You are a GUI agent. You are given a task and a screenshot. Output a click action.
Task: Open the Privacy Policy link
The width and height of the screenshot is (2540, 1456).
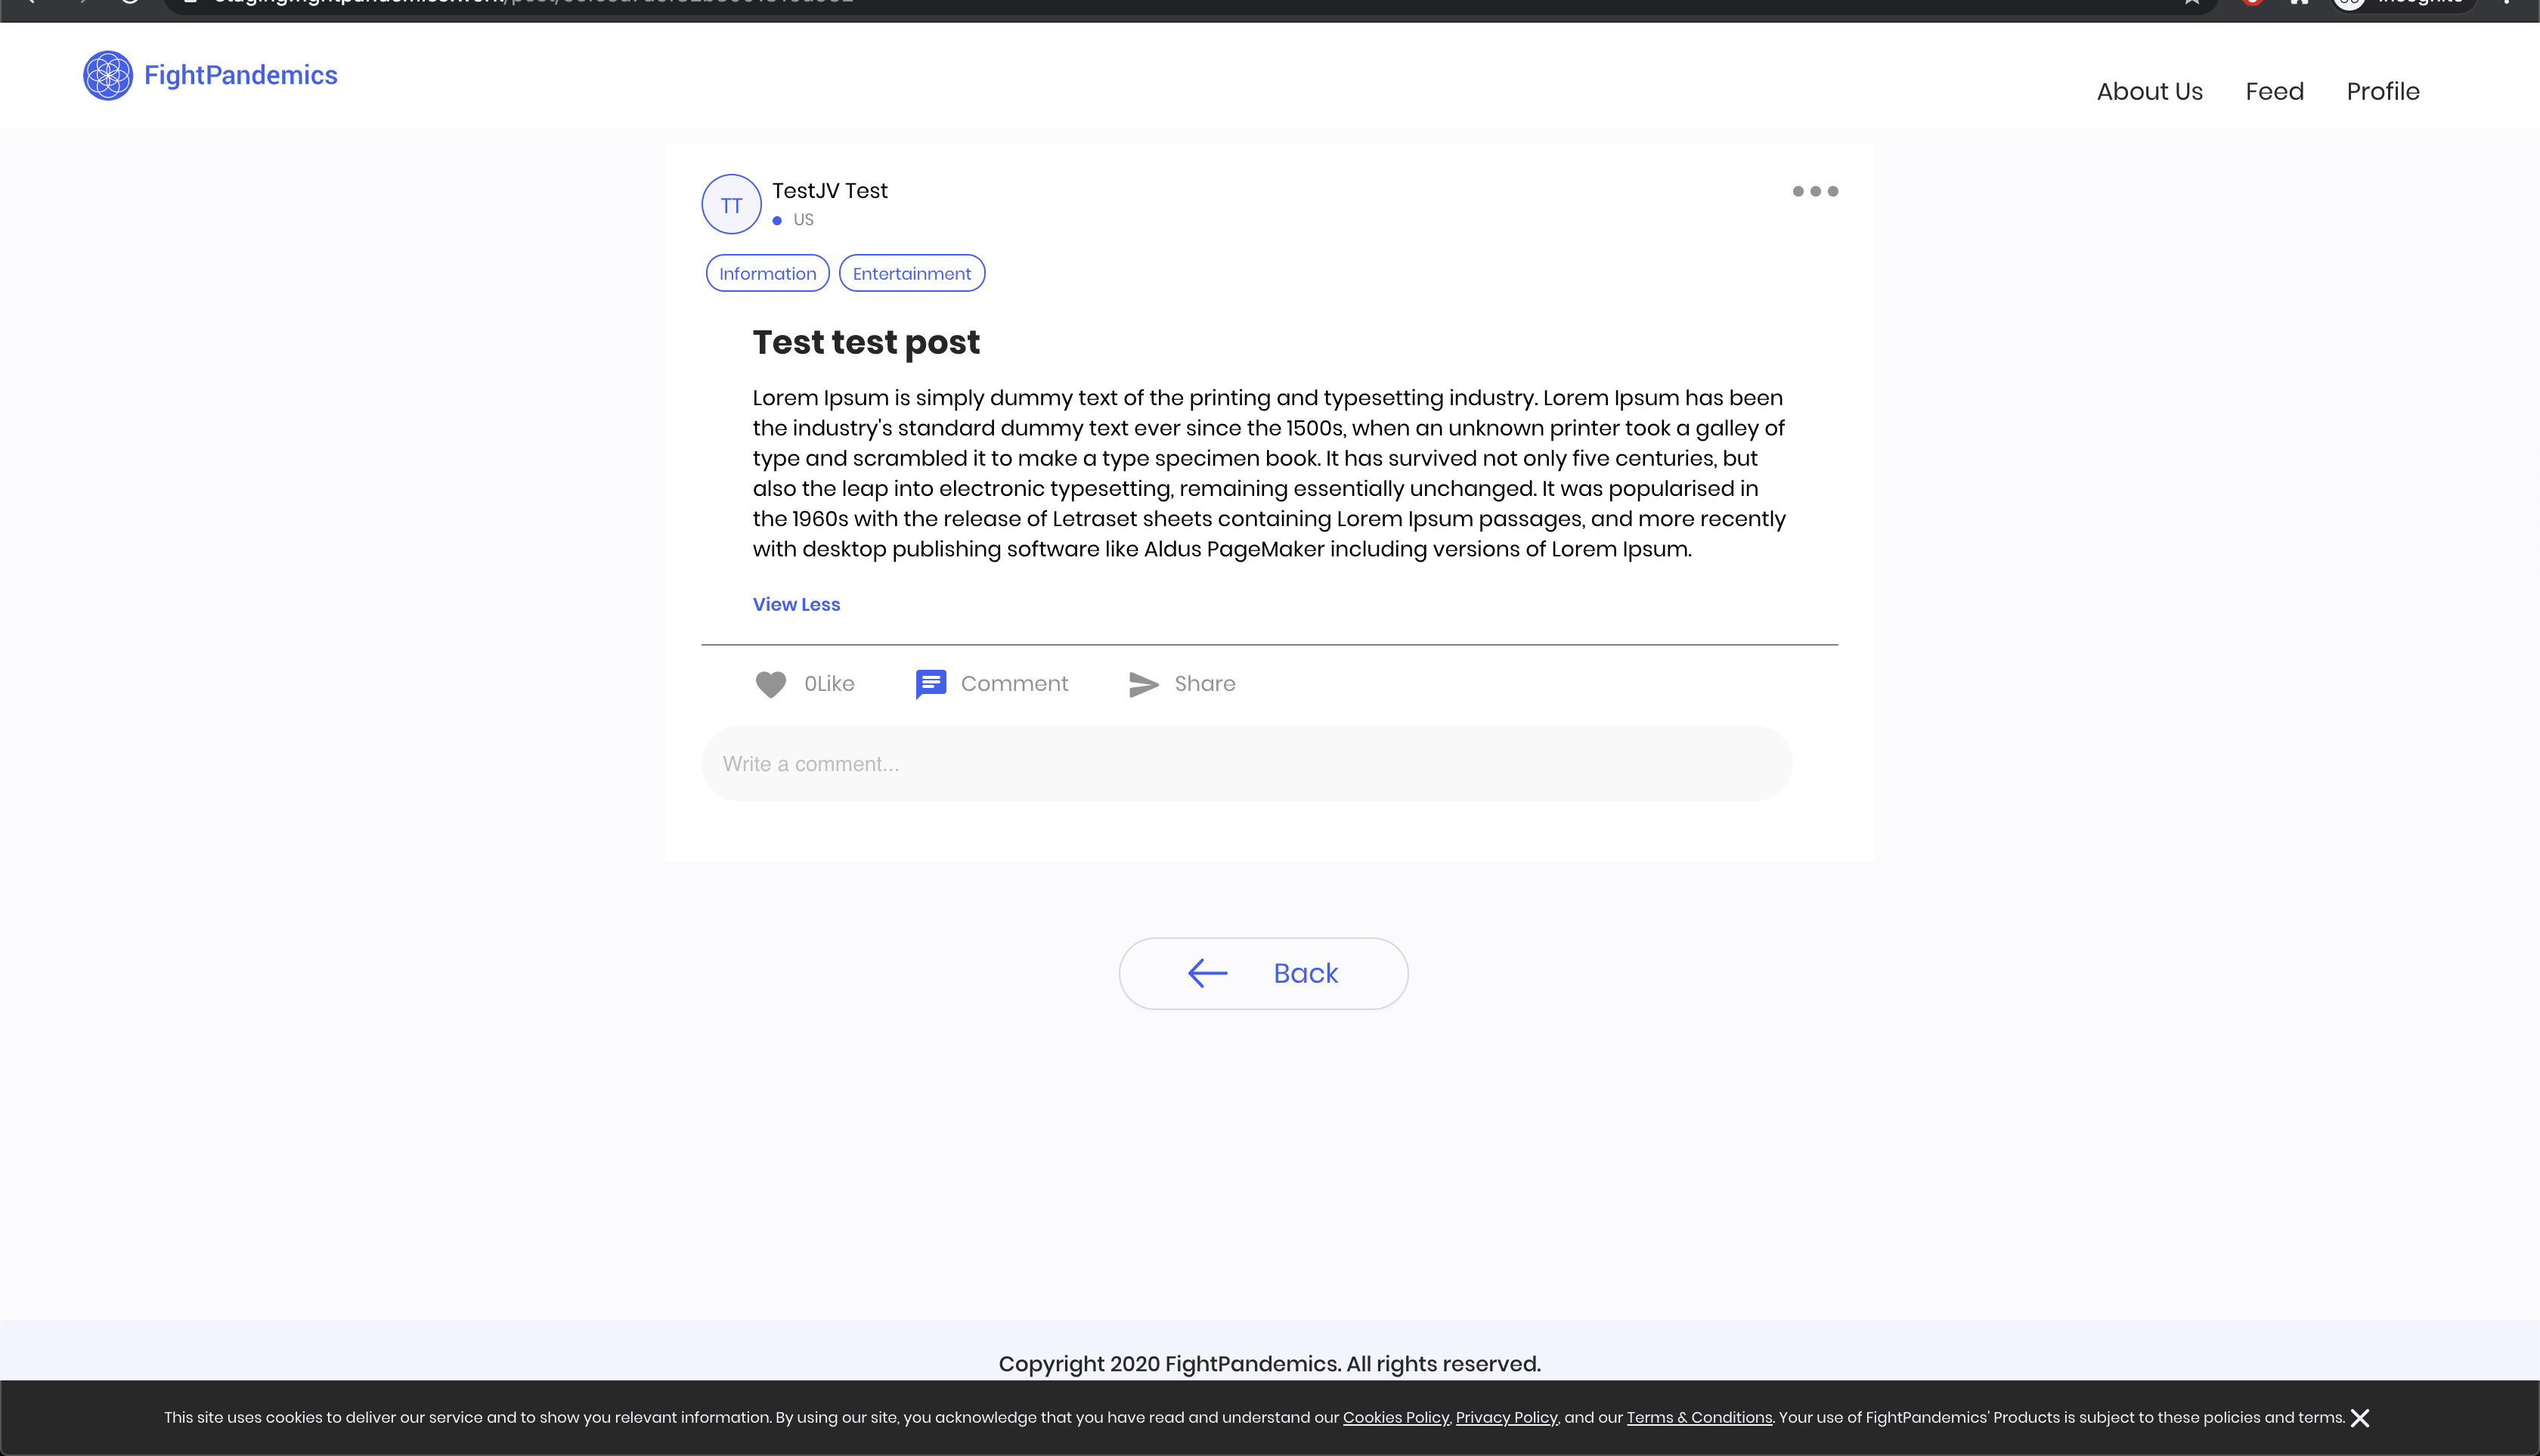coord(1506,1417)
